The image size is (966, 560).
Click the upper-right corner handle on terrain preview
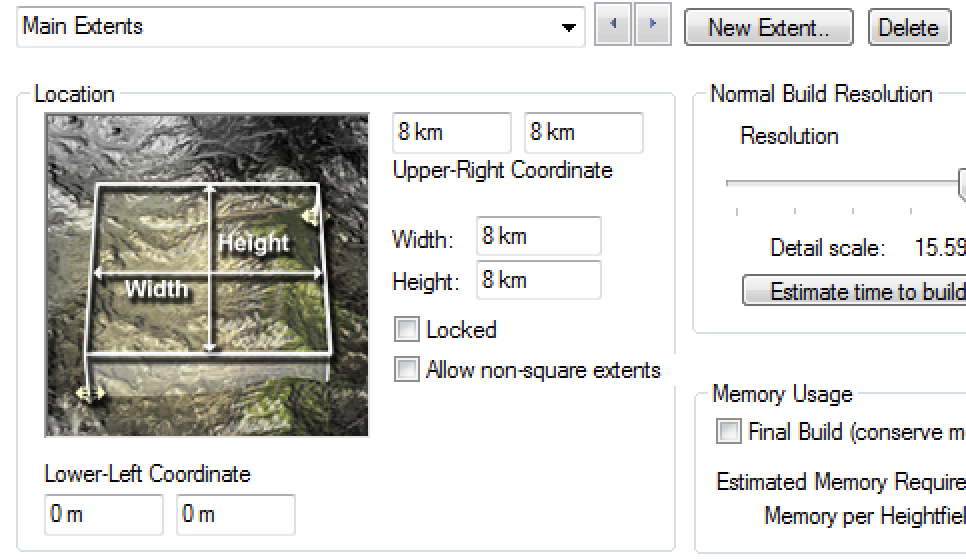coord(312,216)
